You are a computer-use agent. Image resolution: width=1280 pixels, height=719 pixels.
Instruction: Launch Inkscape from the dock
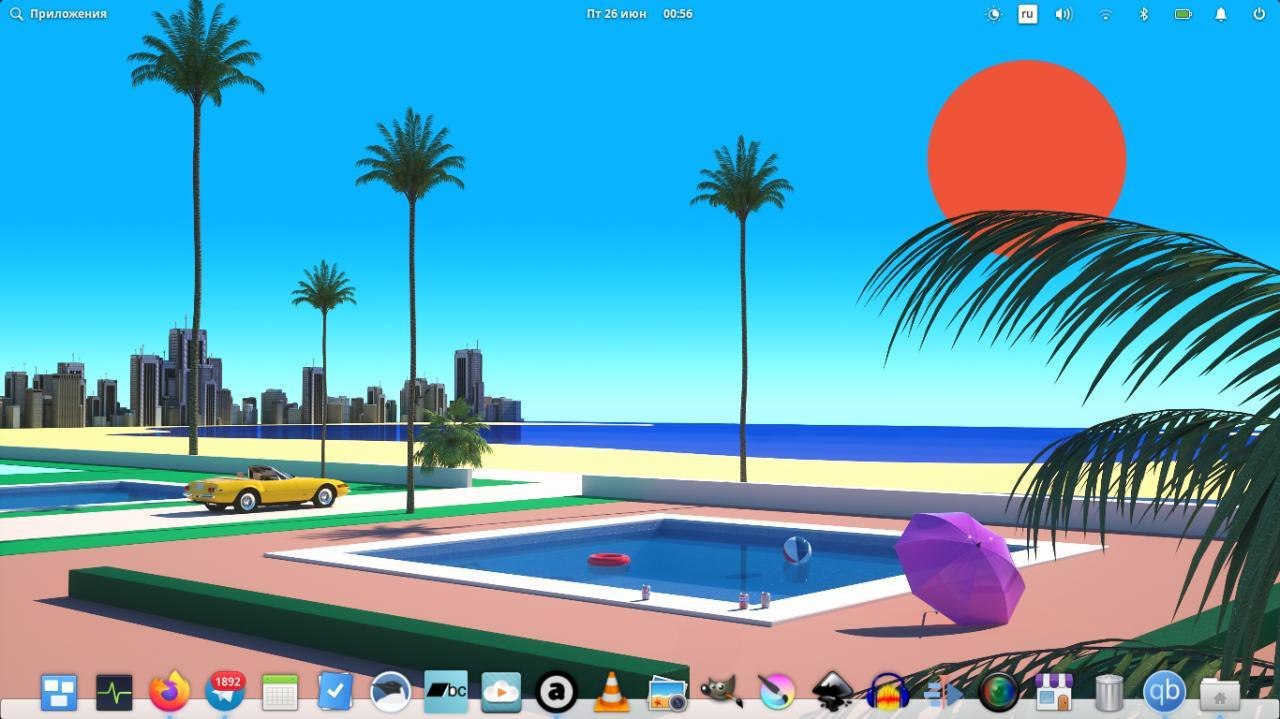point(832,691)
